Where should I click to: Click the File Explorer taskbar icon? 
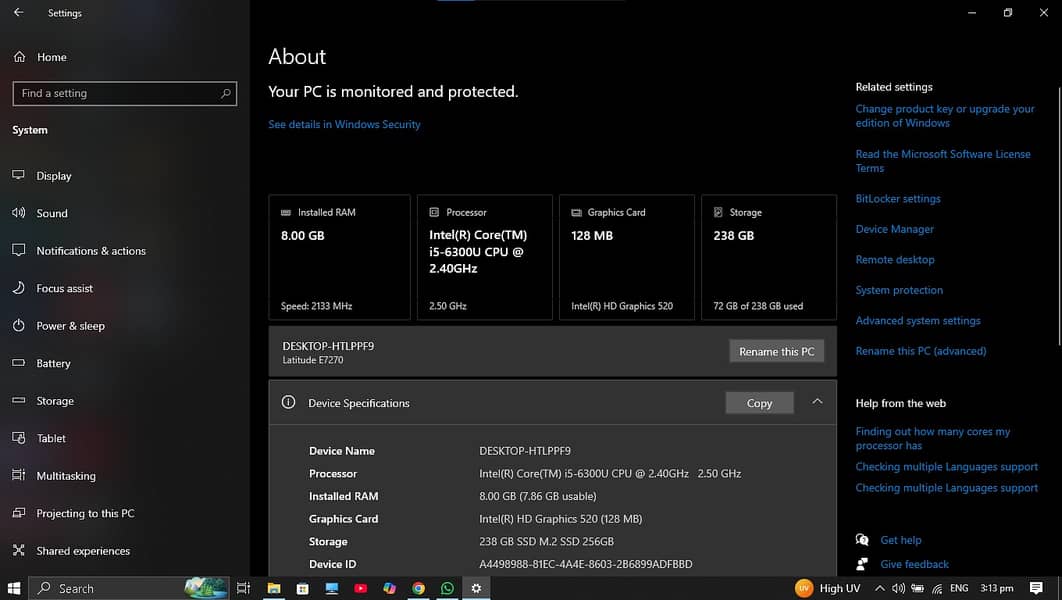(273, 589)
